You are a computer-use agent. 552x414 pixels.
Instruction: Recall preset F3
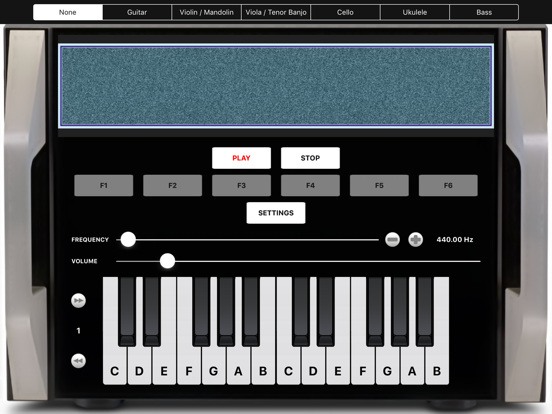242,186
